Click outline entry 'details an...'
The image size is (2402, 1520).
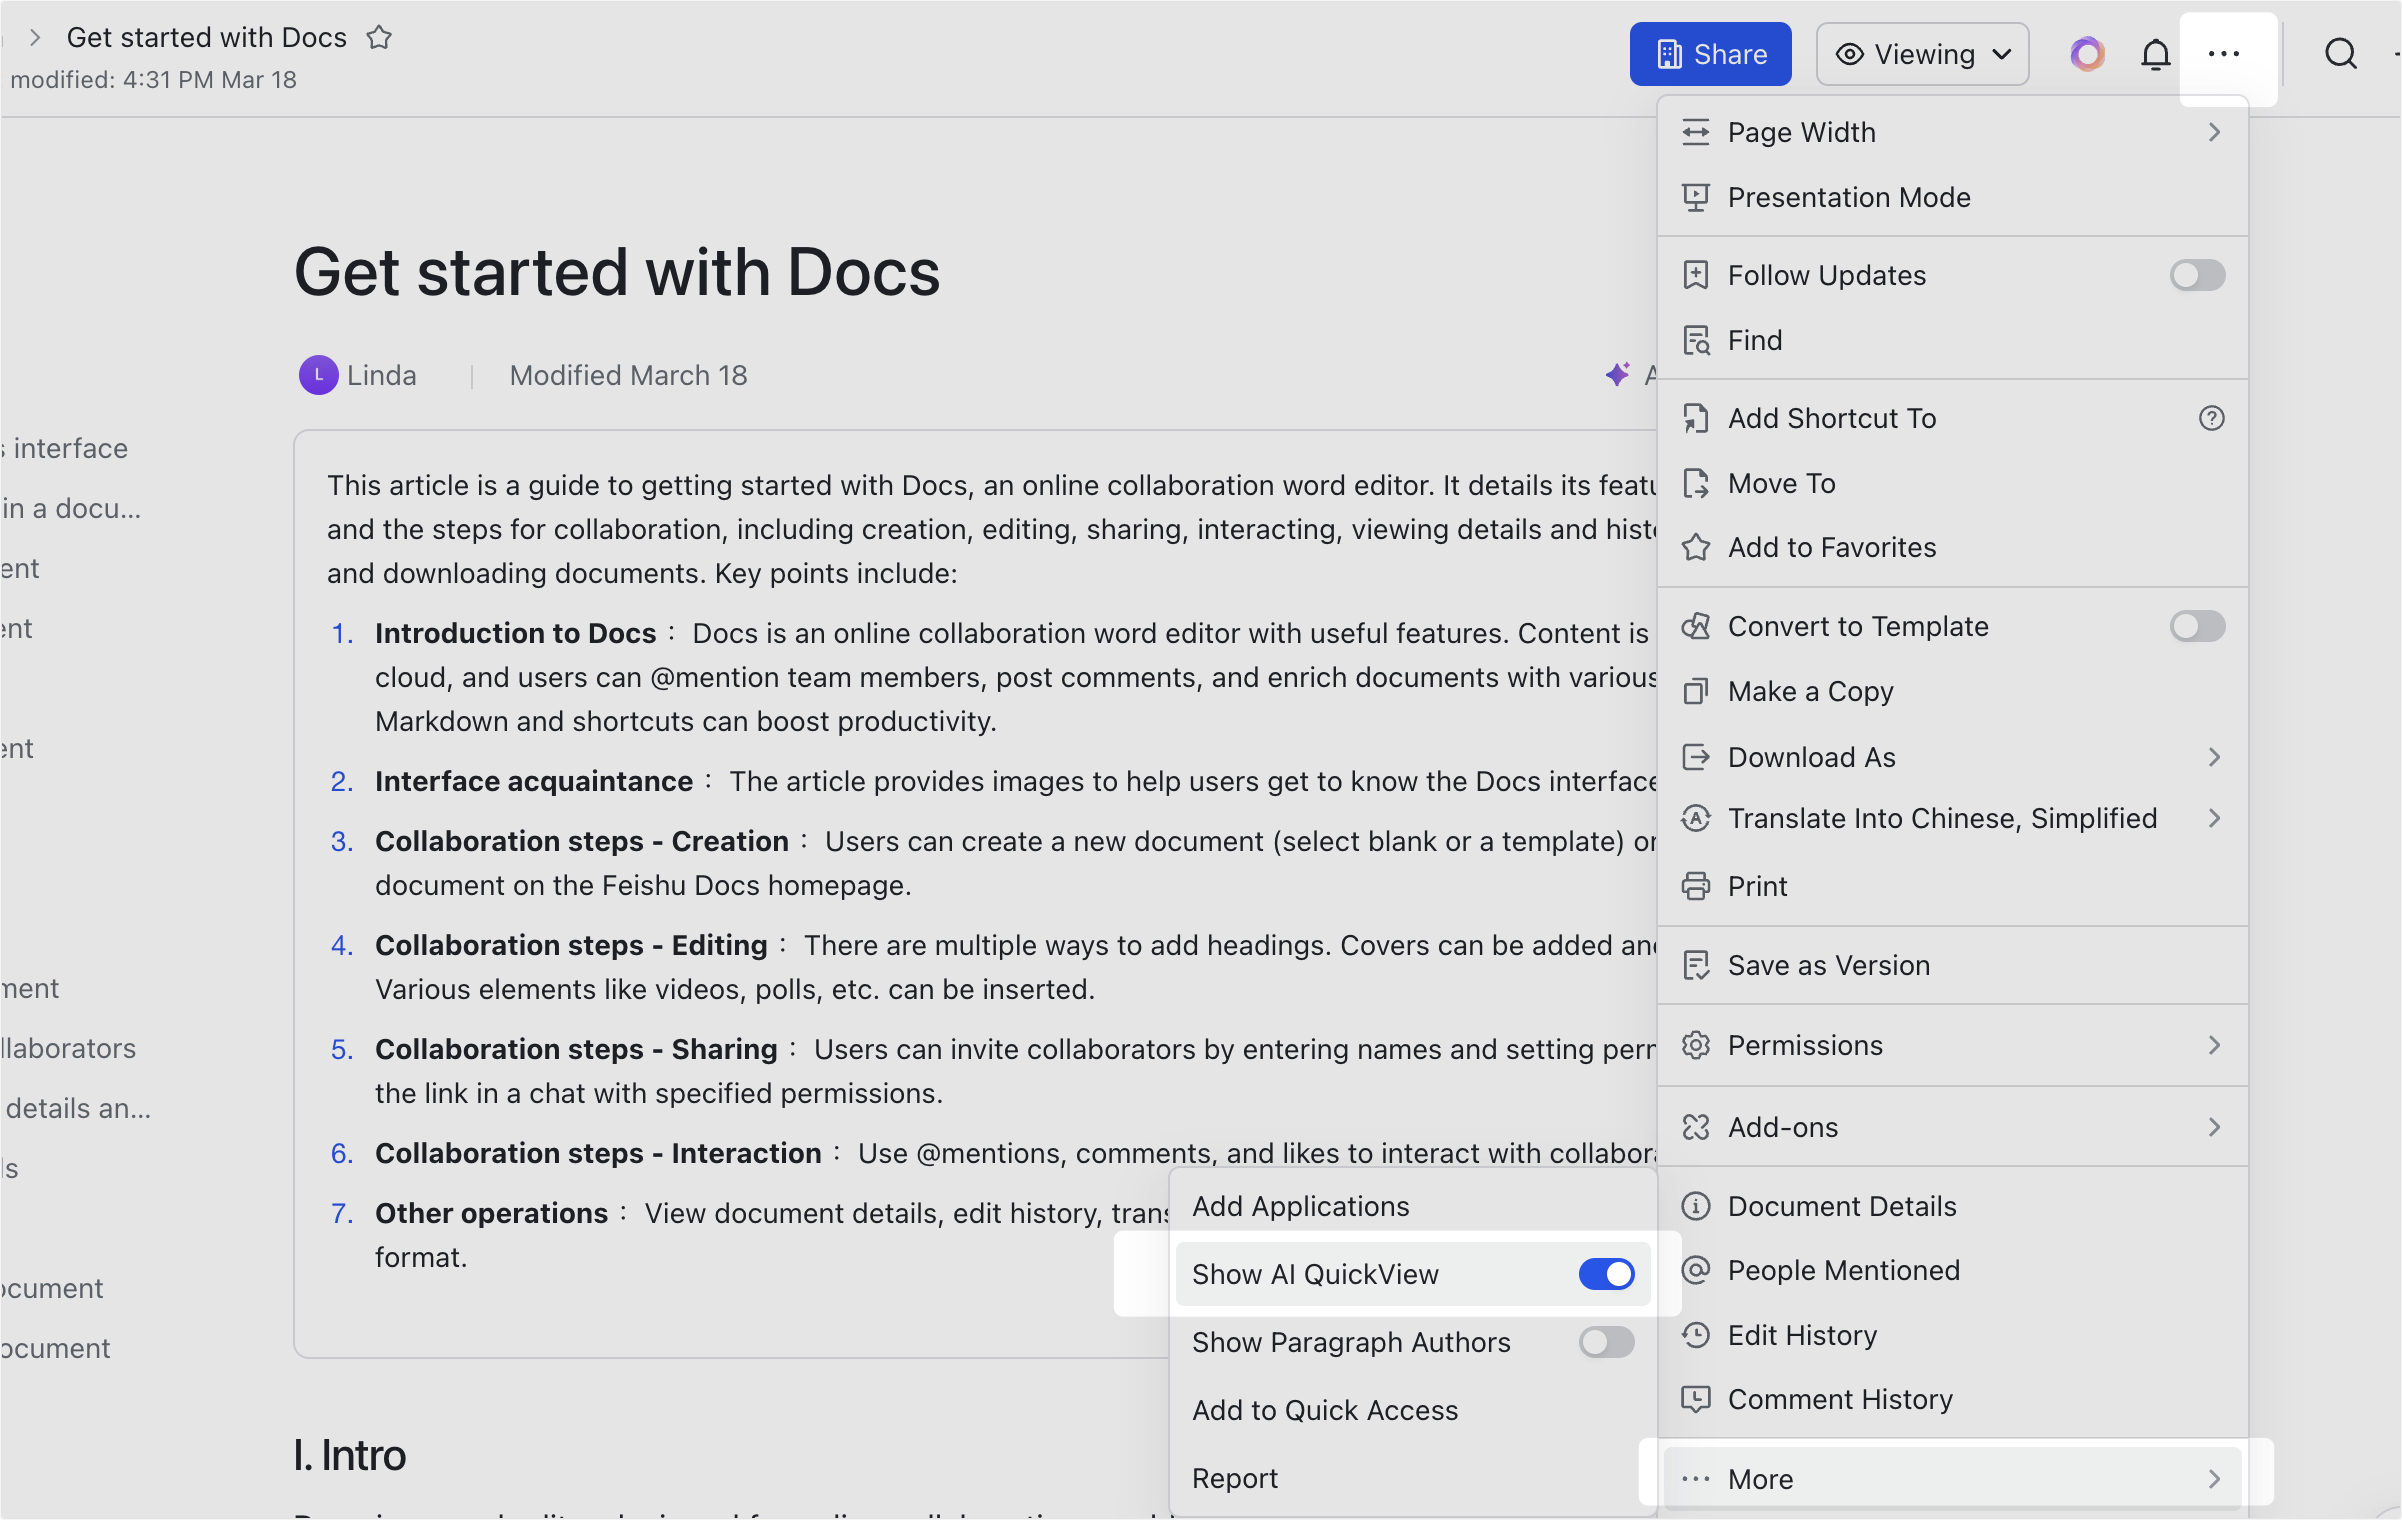pyautogui.click(x=78, y=1108)
